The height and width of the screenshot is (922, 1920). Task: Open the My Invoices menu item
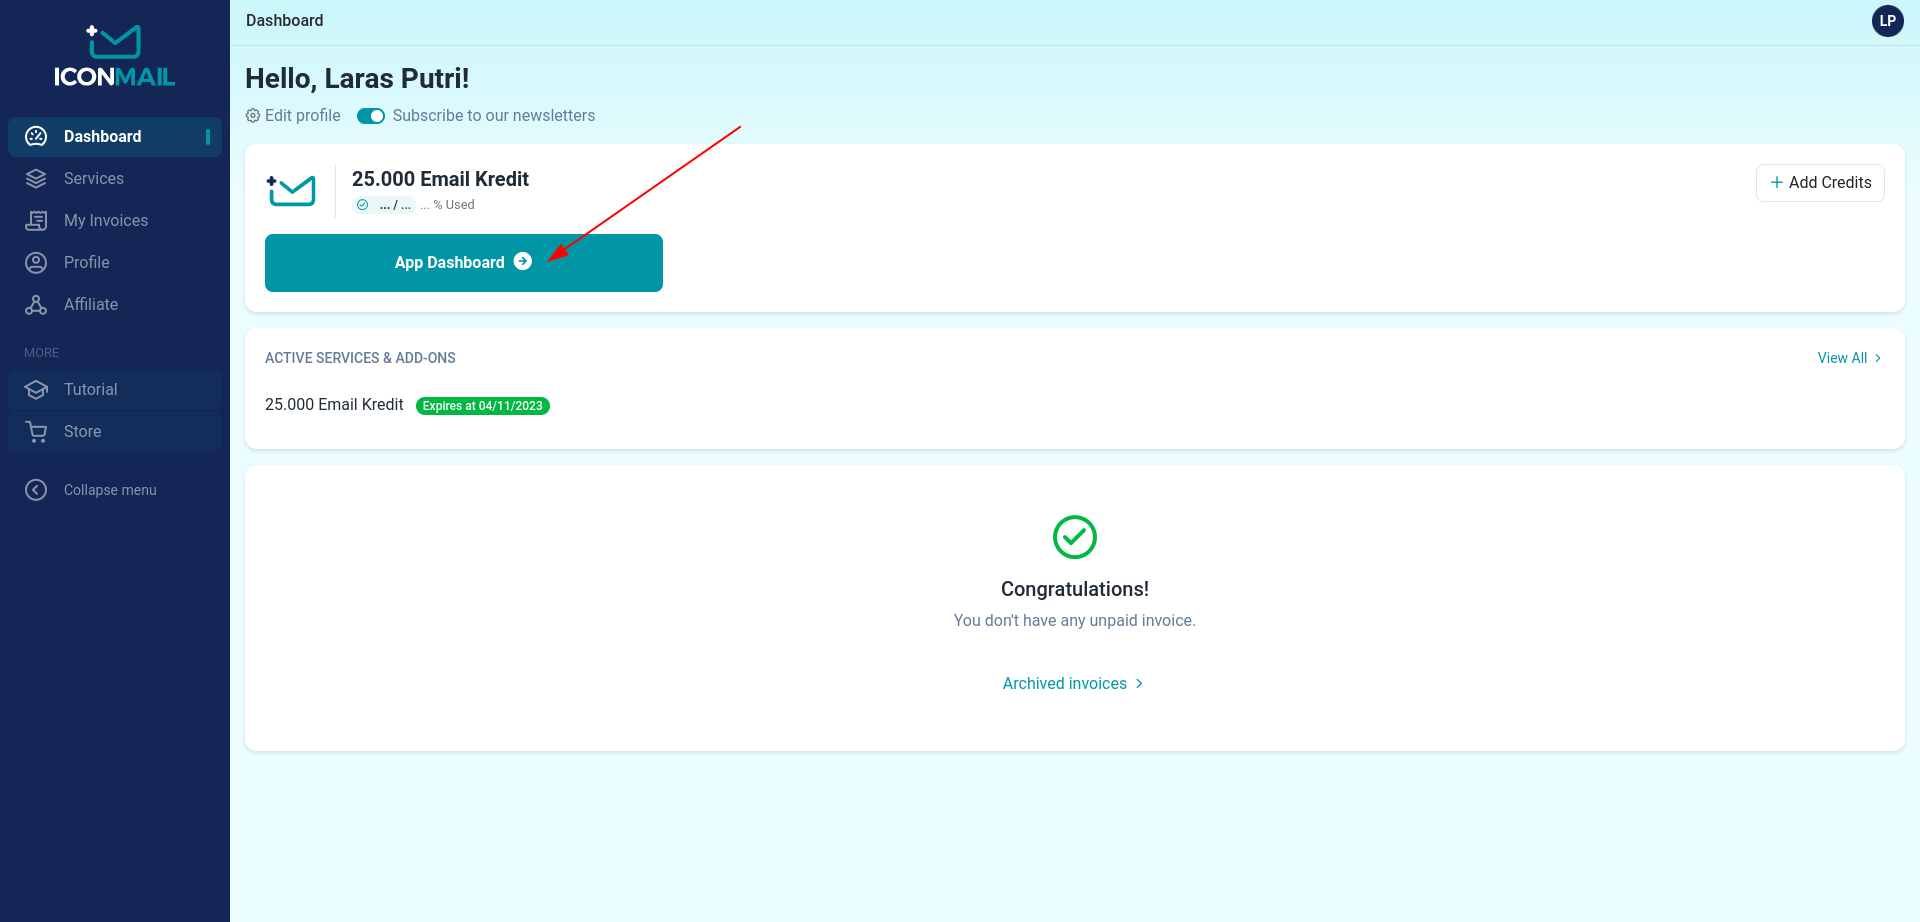106,221
